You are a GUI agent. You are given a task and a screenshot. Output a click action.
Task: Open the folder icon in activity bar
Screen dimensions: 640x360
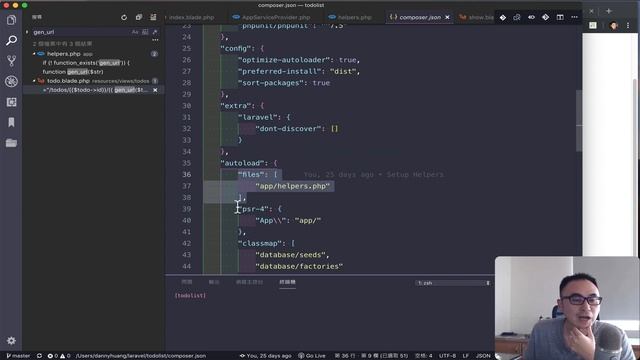pos(11,143)
